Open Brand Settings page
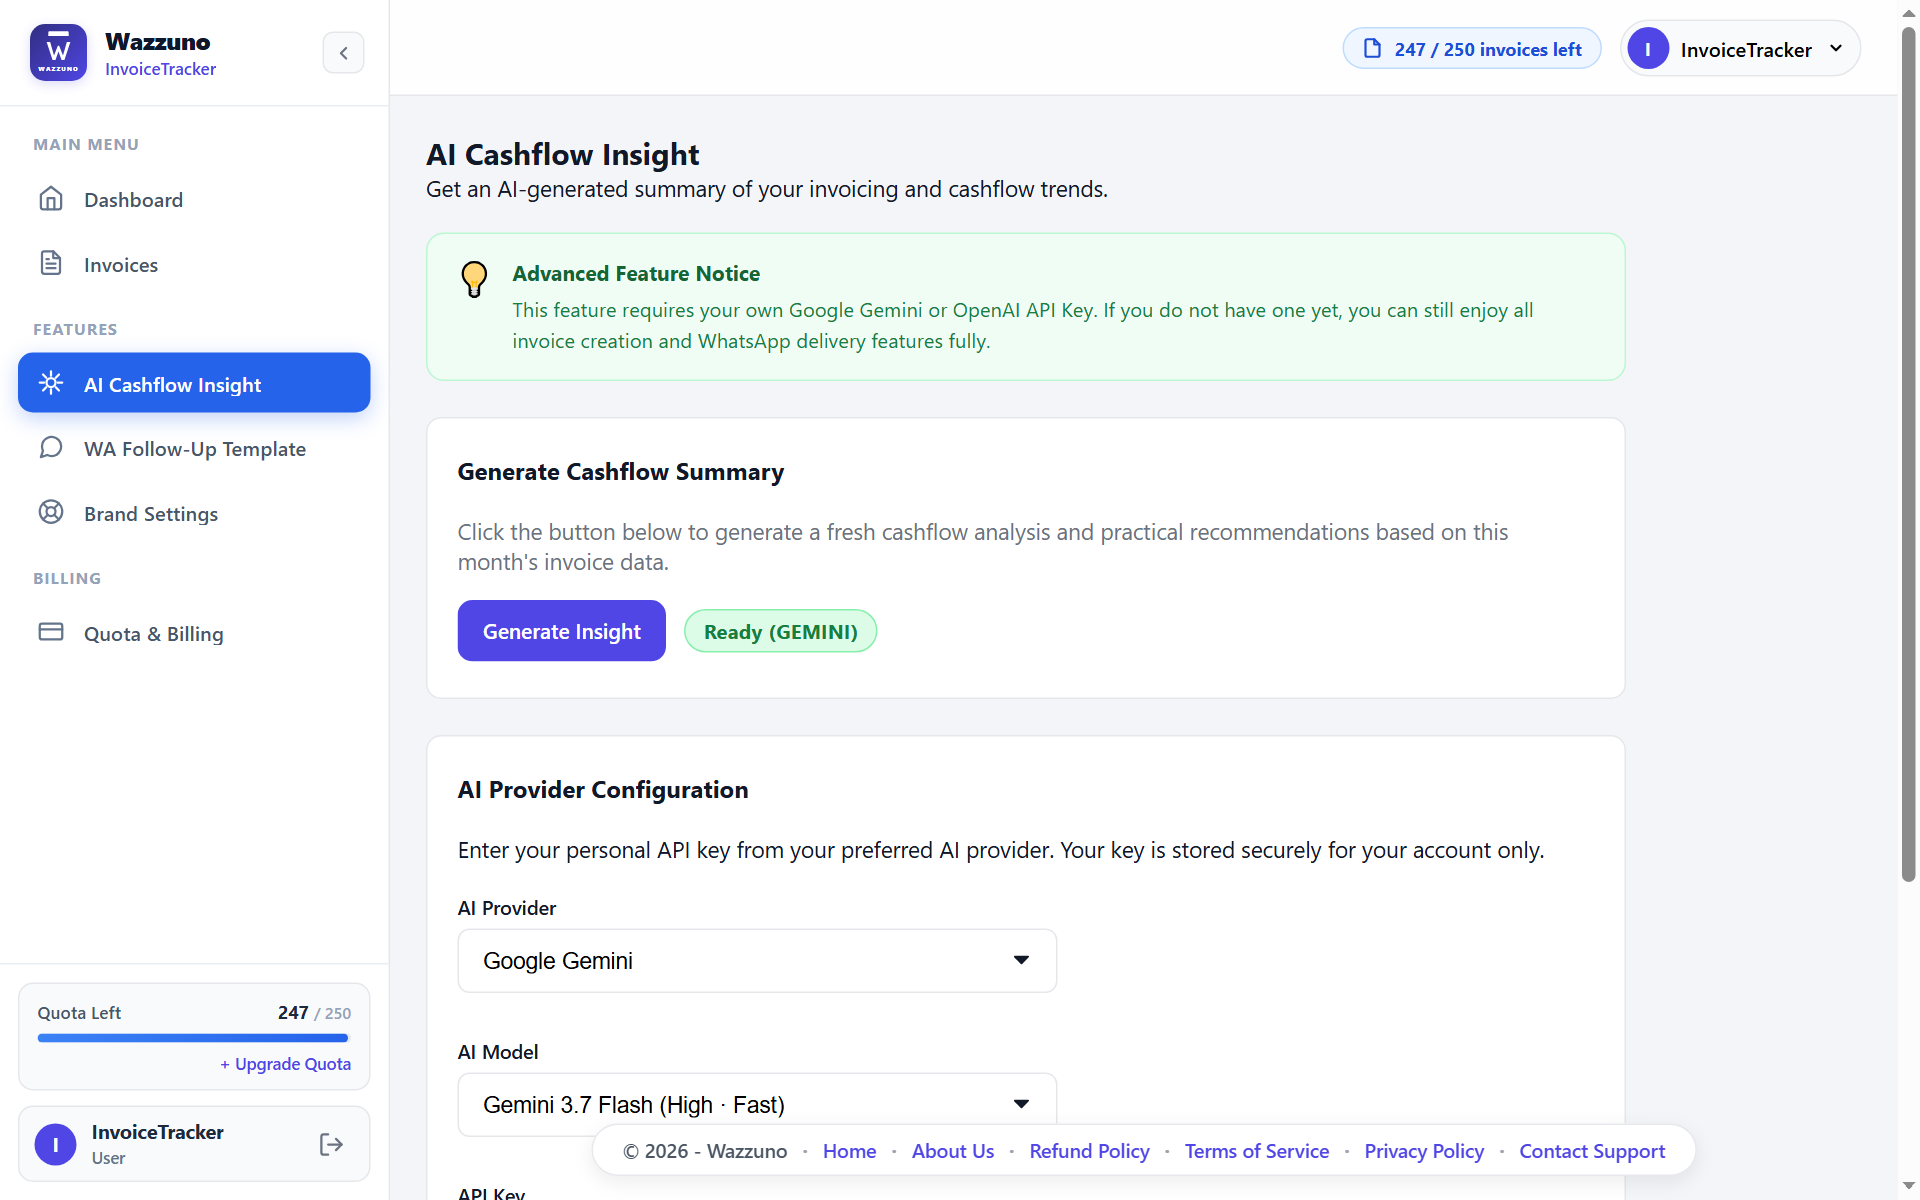 pos(194,513)
